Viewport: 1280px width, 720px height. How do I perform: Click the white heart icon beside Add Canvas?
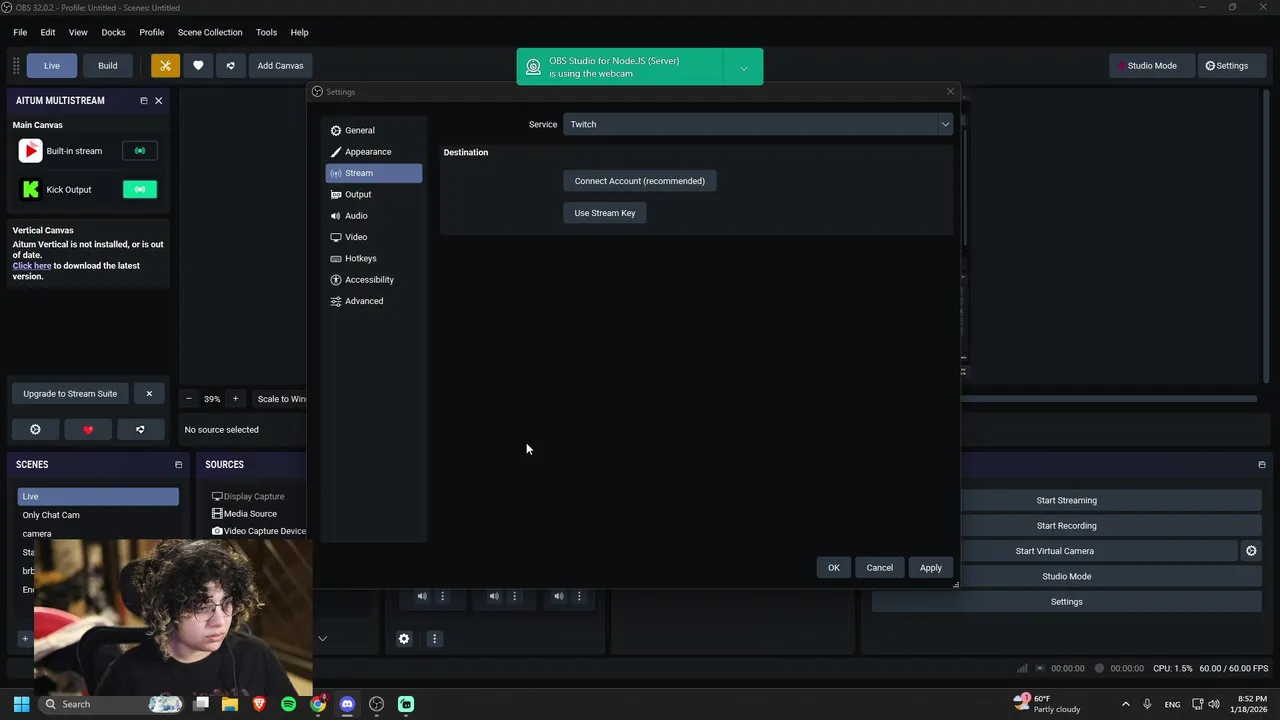point(198,66)
